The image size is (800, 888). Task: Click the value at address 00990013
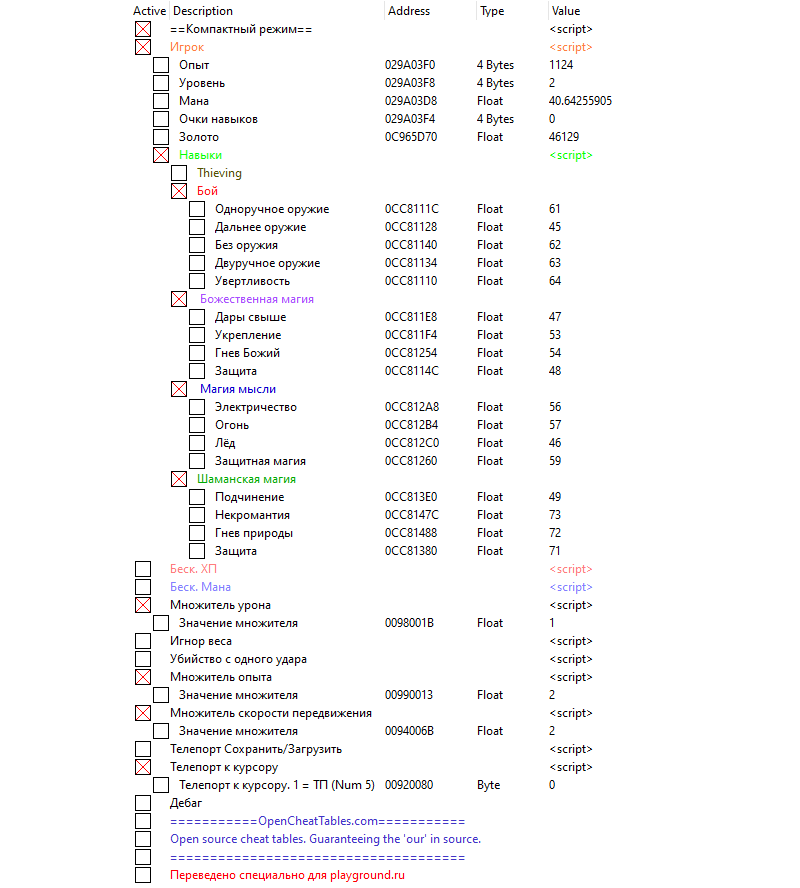(552, 695)
